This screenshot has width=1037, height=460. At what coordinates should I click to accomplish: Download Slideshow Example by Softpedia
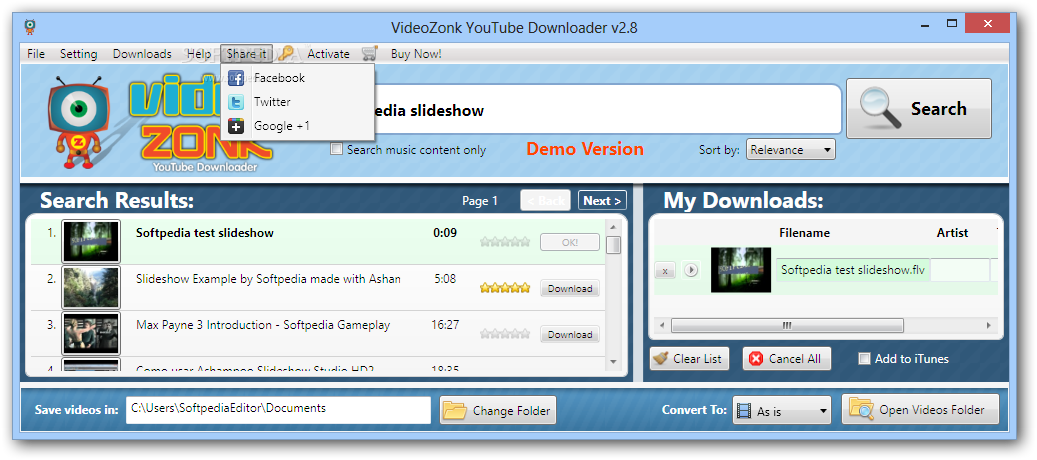point(570,288)
